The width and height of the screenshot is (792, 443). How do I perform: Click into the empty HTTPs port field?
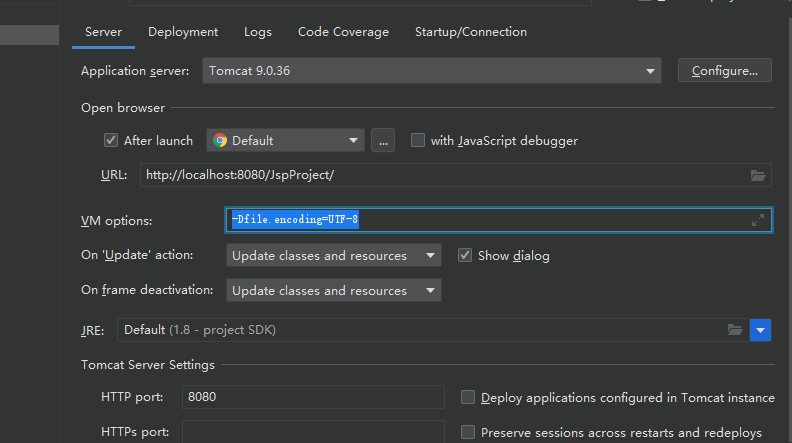tap(313, 432)
